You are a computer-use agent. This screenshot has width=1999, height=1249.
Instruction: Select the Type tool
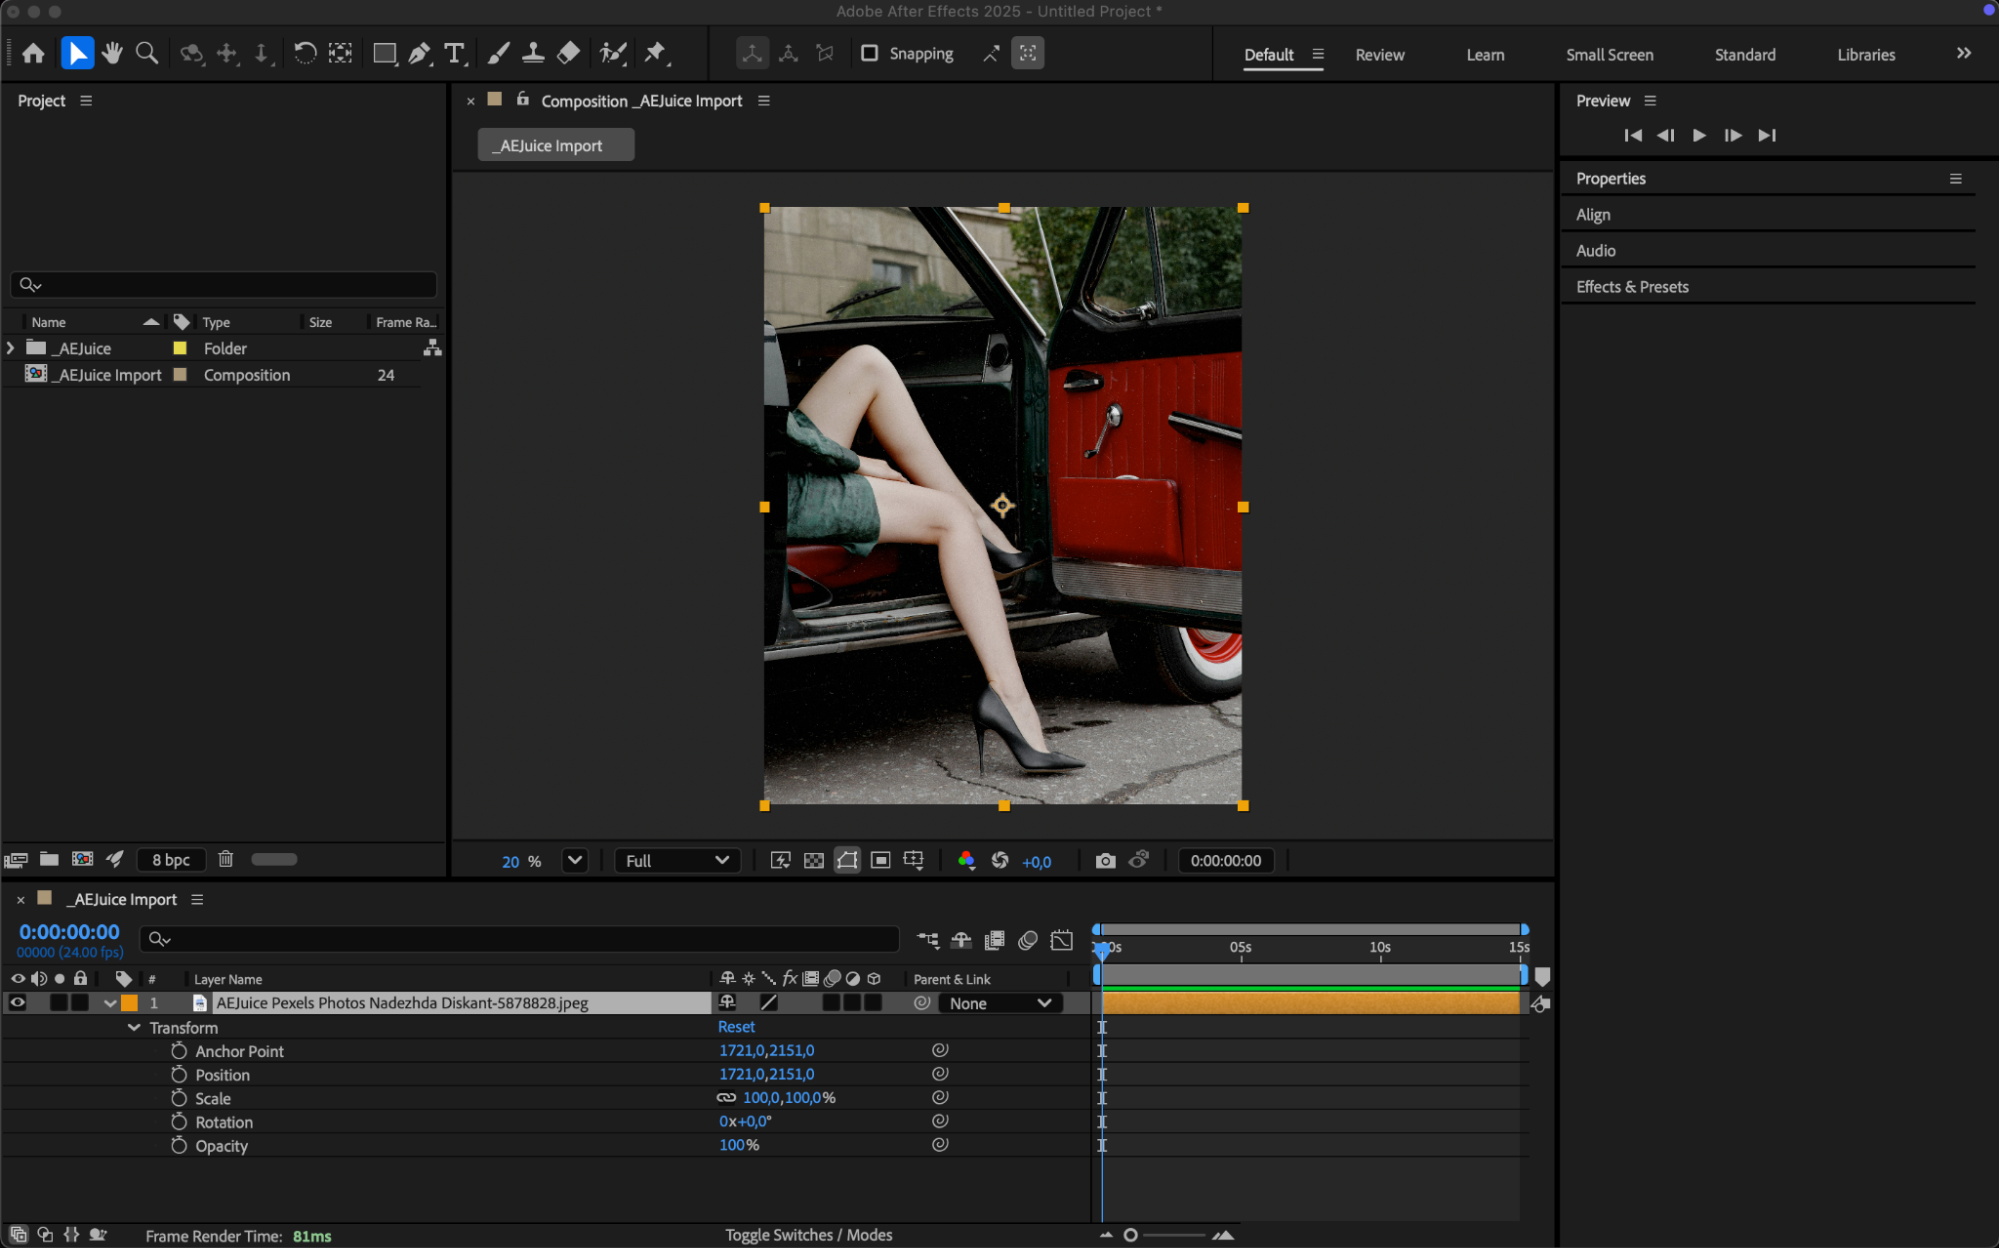point(455,54)
